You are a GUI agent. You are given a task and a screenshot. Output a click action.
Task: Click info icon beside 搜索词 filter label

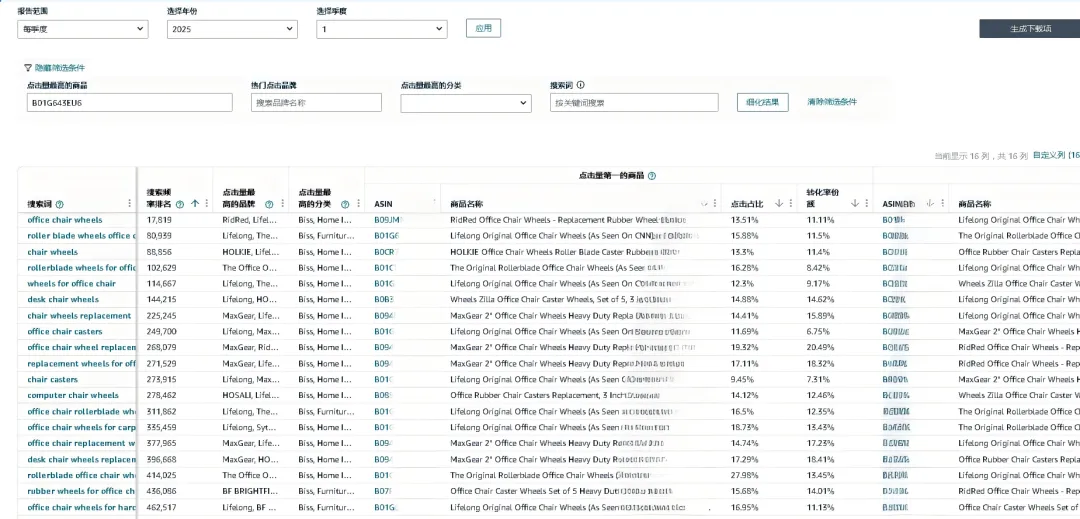pos(581,85)
